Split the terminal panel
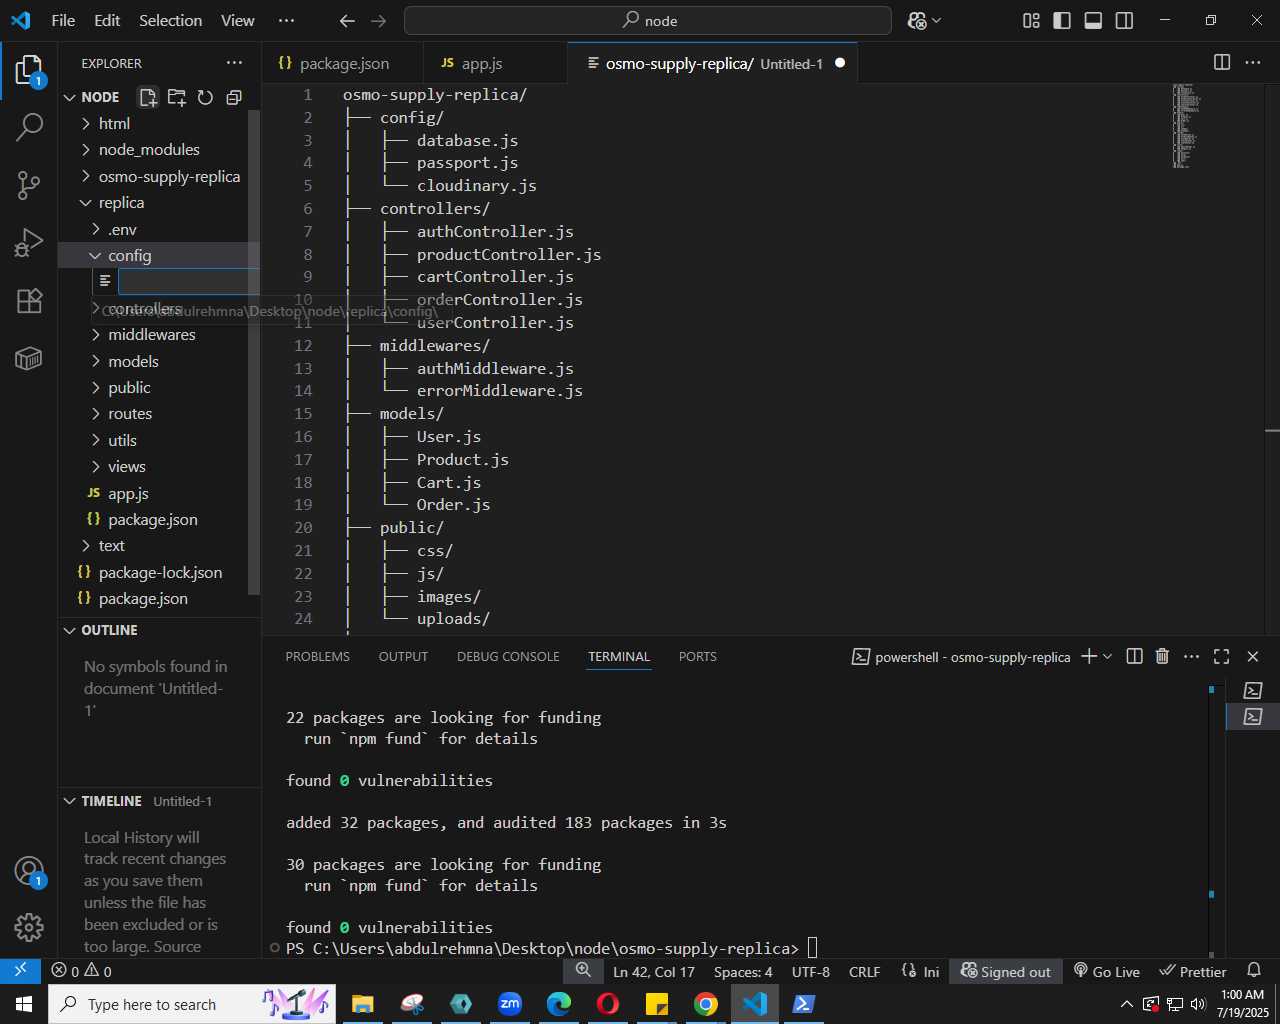The width and height of the screenshot is (1280, 1024). pyautogui.click(x=1134, y=657)
